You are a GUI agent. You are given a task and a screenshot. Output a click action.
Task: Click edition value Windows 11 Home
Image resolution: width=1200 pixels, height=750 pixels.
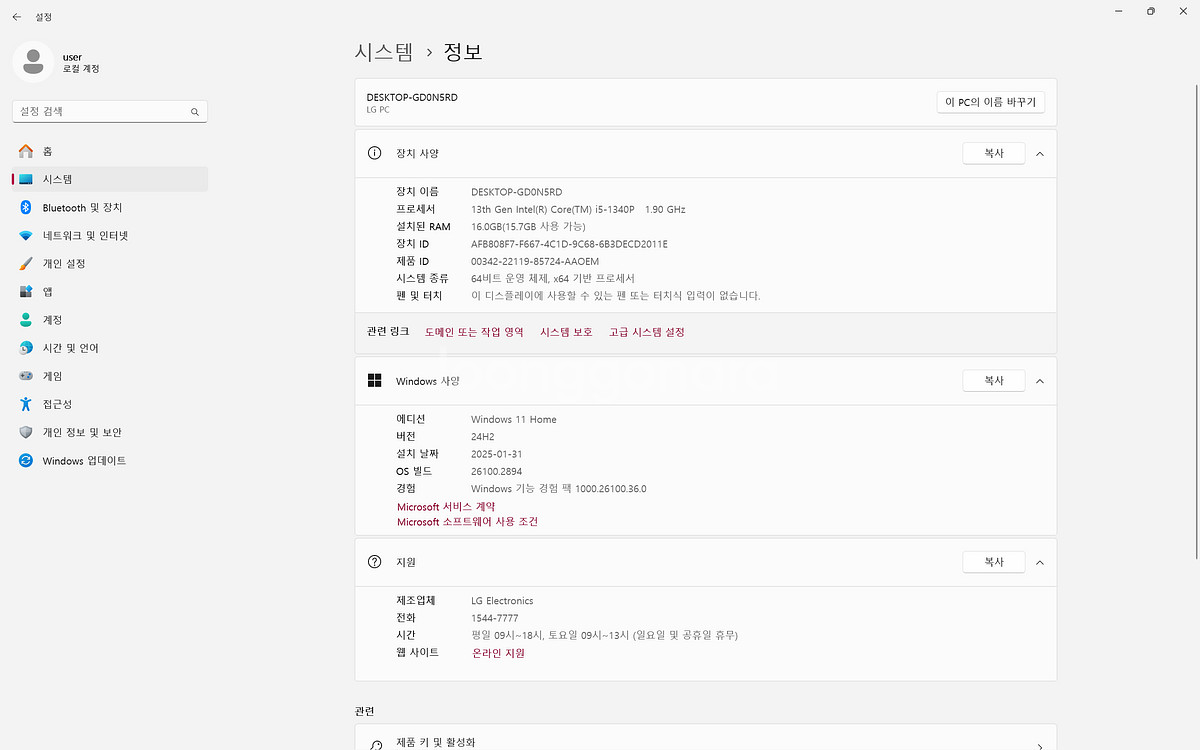(514, 419)
